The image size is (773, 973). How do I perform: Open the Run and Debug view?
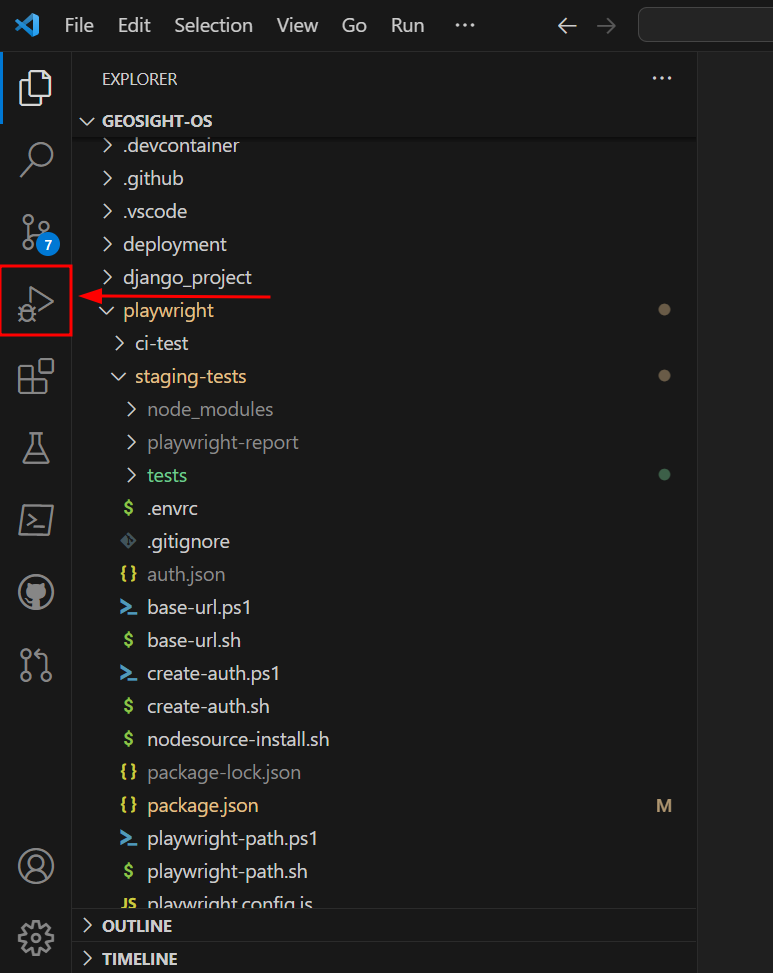pyautogui.click(x=36, y=303)
